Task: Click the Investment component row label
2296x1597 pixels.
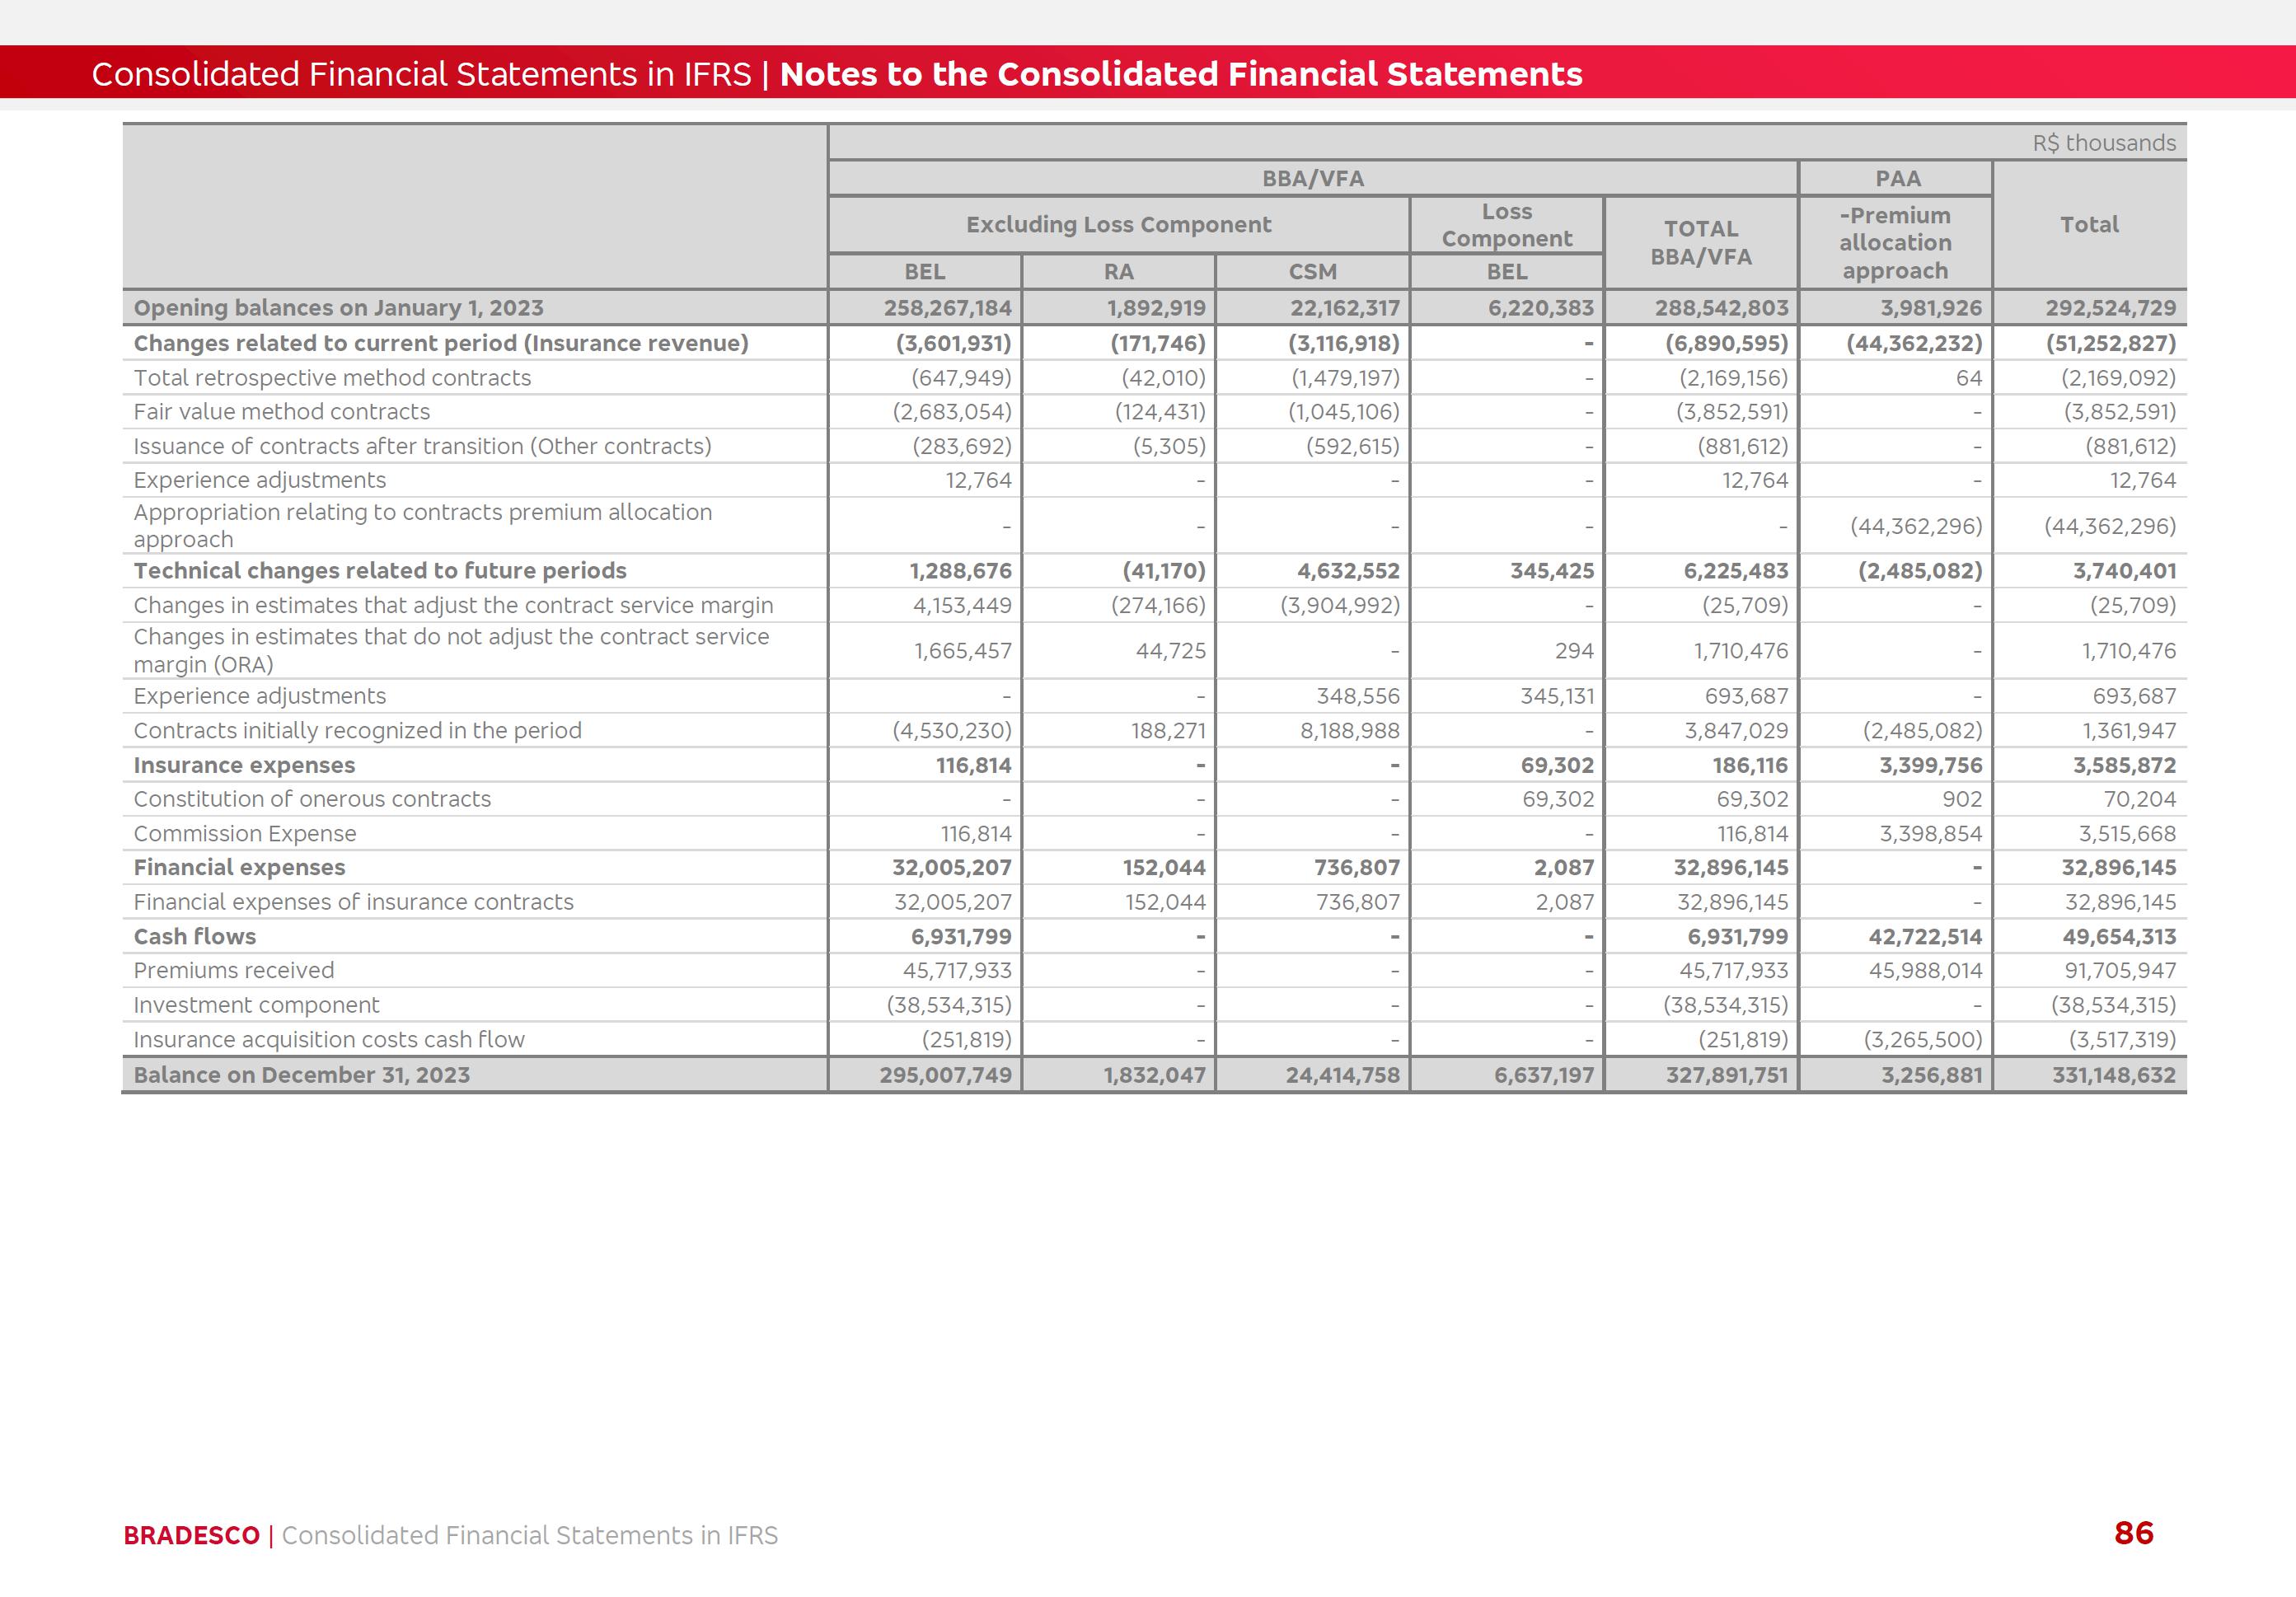Action: tap(256, 1005)
